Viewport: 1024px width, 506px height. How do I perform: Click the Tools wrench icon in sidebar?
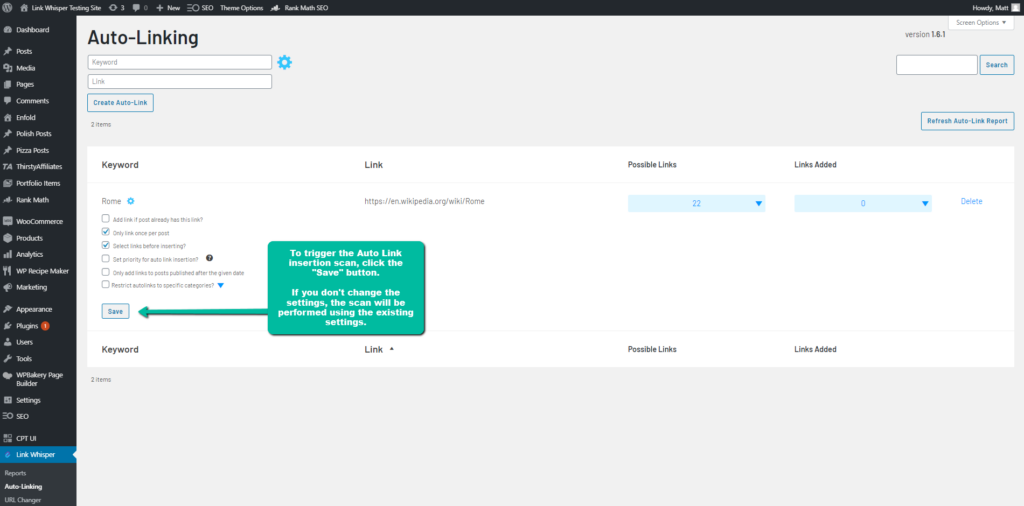(7, 358)
